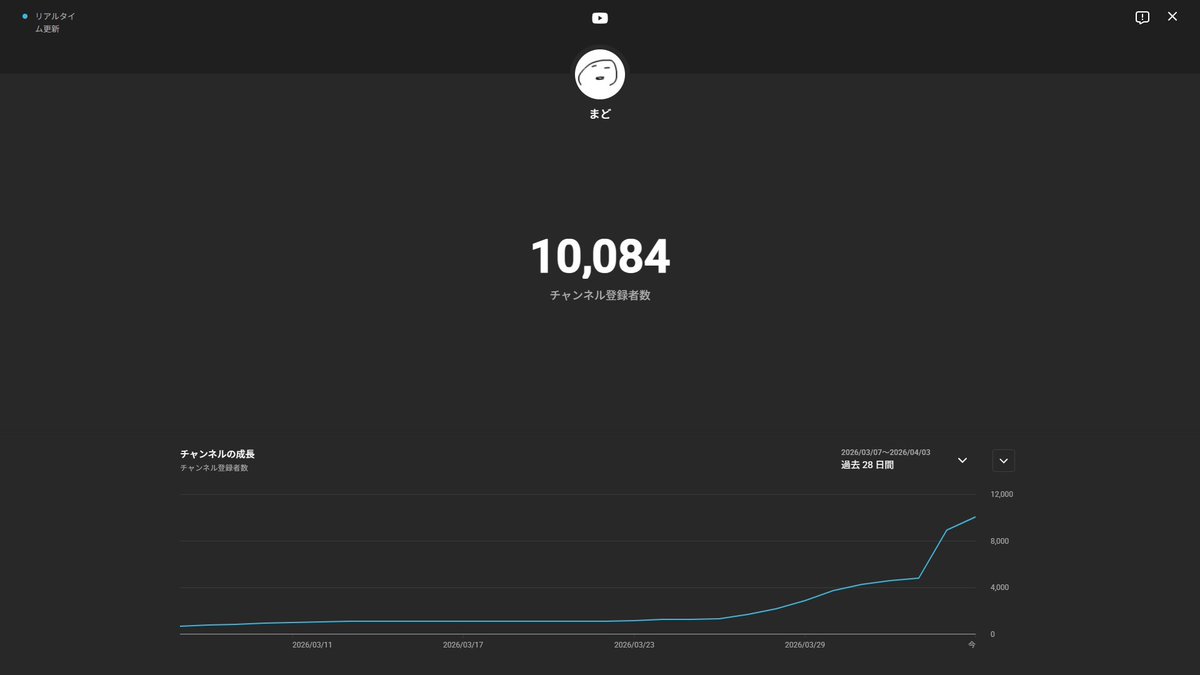Click the チャンネルの成長 chart title
The image size is (1200, 675).
(217, 454)
